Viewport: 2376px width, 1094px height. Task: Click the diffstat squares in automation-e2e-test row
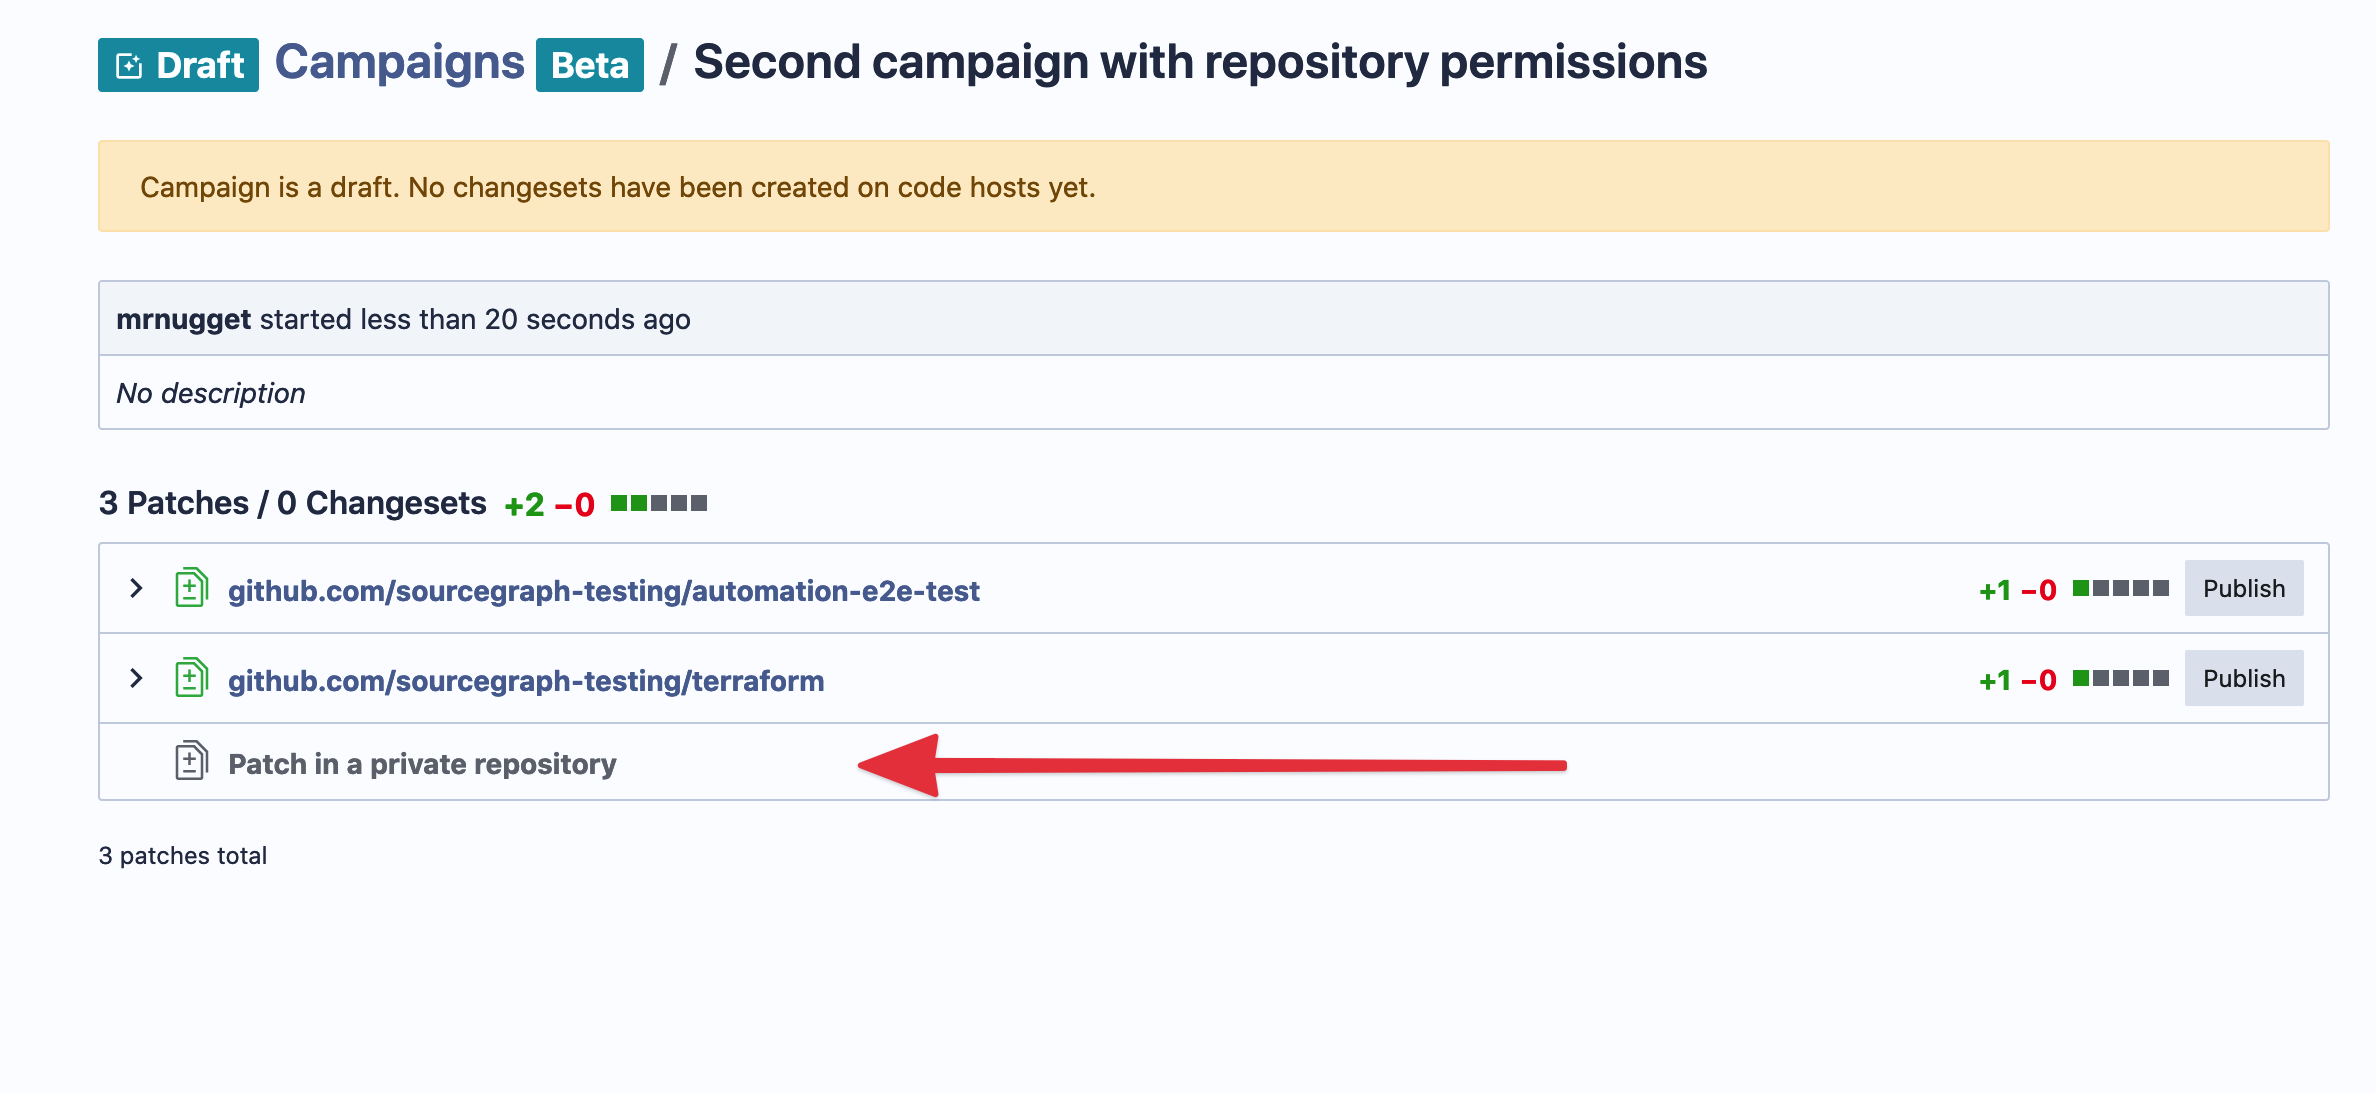tap(2120, 589)
